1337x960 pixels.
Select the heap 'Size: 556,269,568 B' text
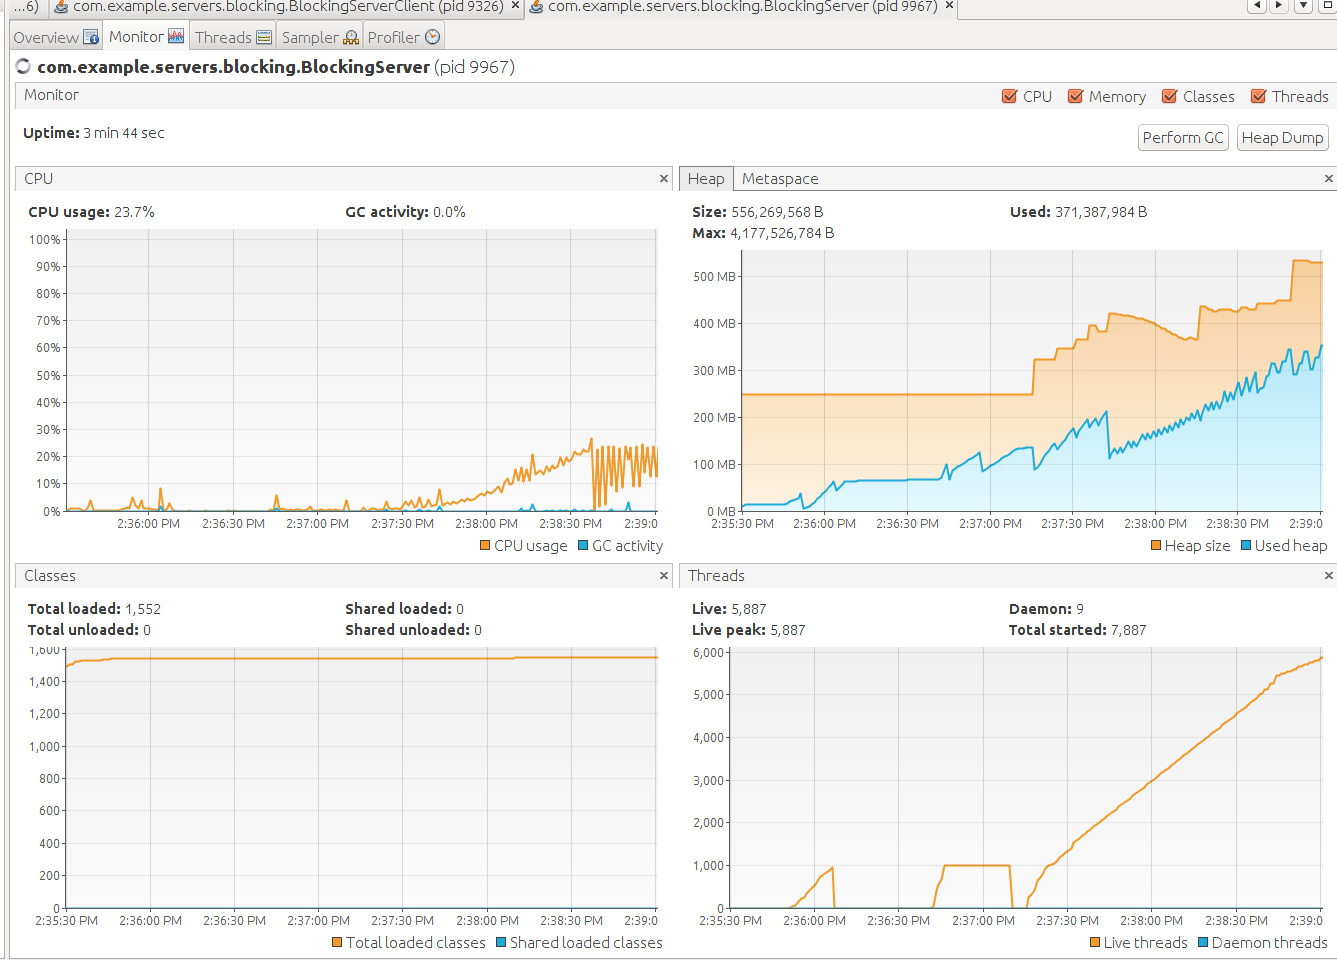tap(757, 212)
